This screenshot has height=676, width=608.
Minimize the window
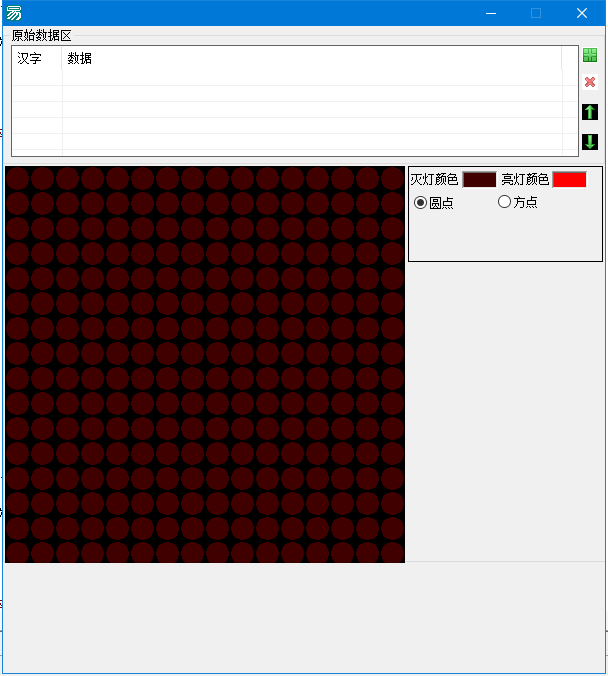point(491,13)
